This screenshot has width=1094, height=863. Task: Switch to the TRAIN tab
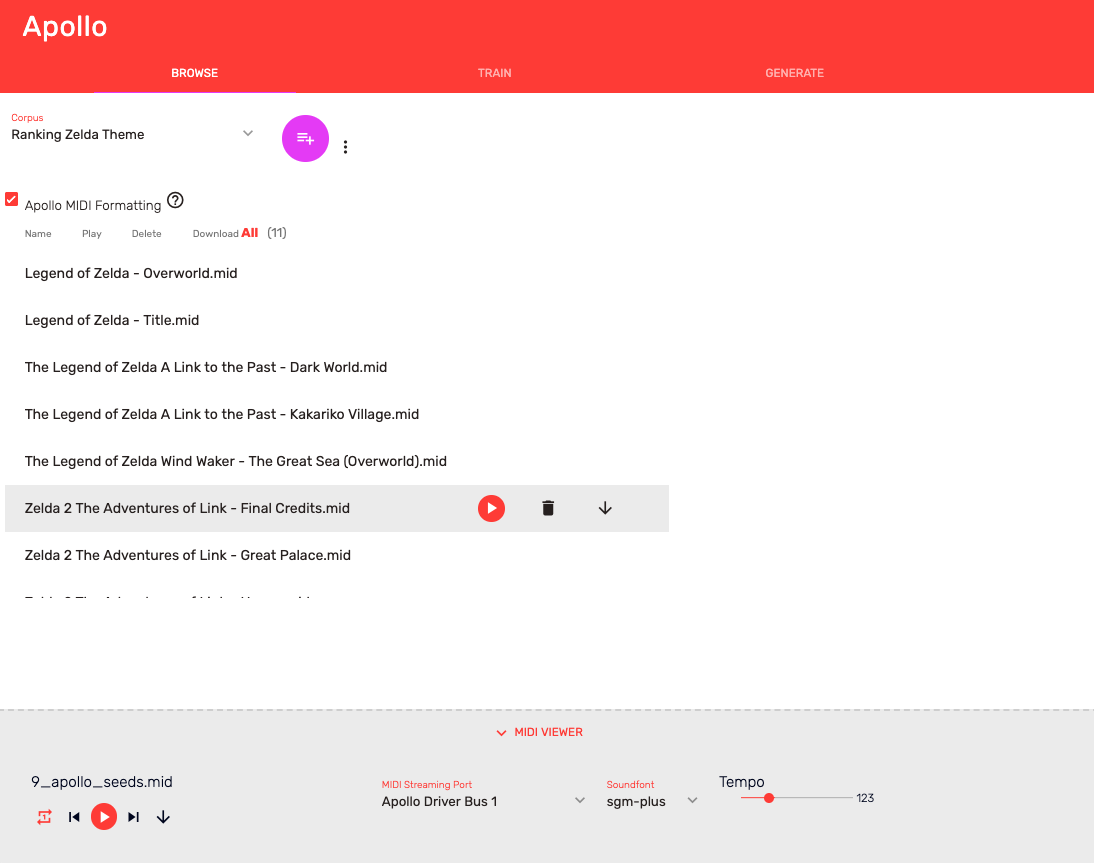[495, 73]
